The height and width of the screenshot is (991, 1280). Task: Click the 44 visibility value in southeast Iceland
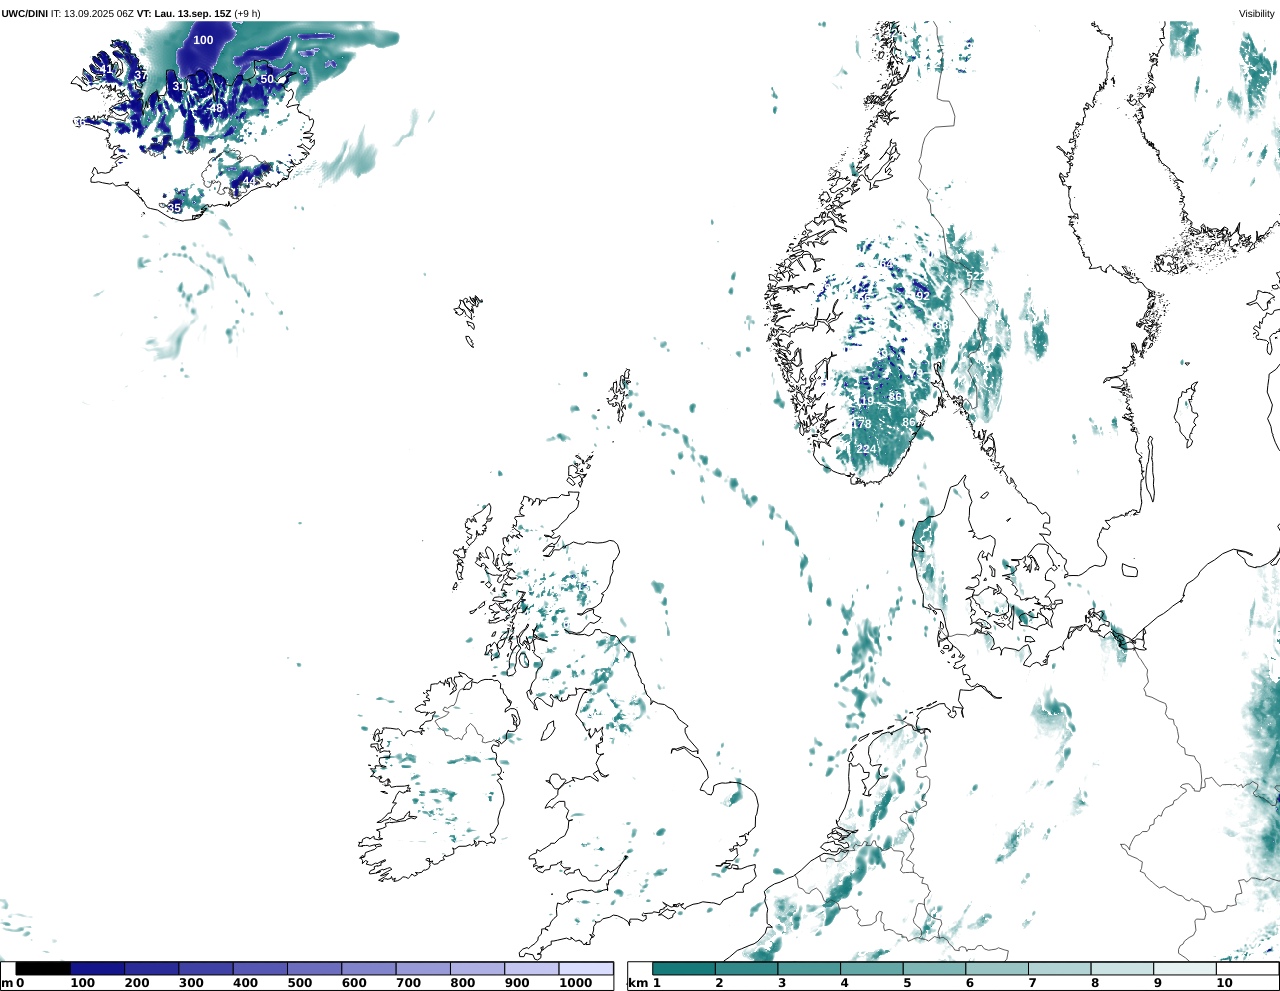pos(249,181)
